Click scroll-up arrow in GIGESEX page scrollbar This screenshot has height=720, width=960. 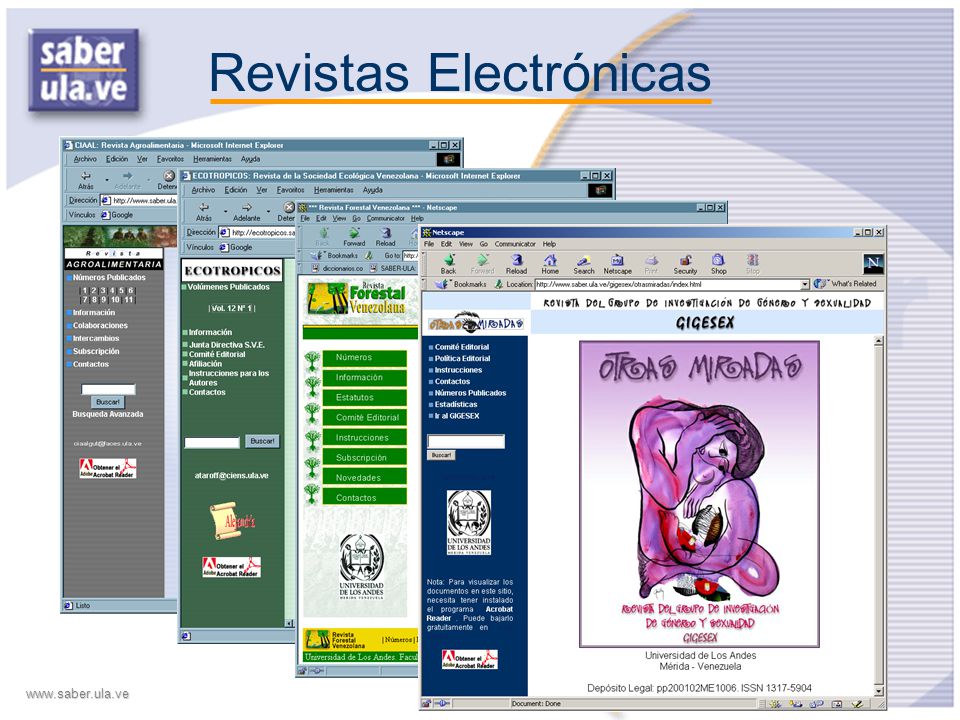879,341
